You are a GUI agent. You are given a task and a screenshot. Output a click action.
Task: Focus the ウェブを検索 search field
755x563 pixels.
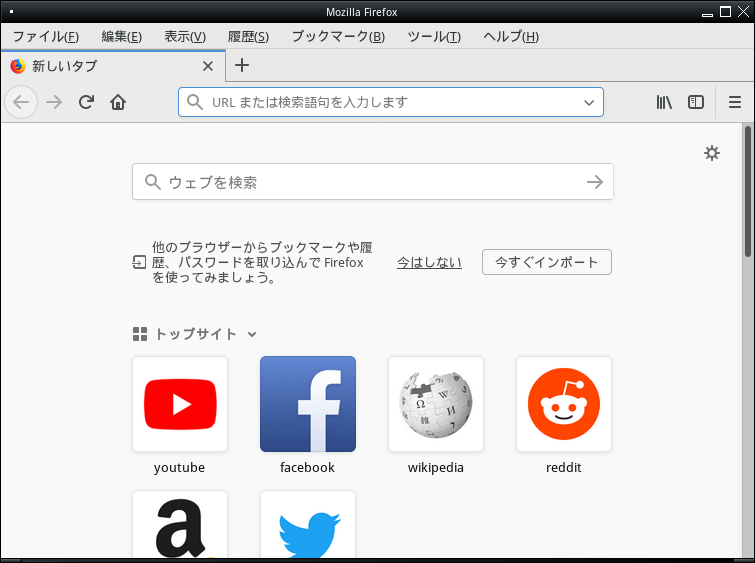[x=373, y=182]
